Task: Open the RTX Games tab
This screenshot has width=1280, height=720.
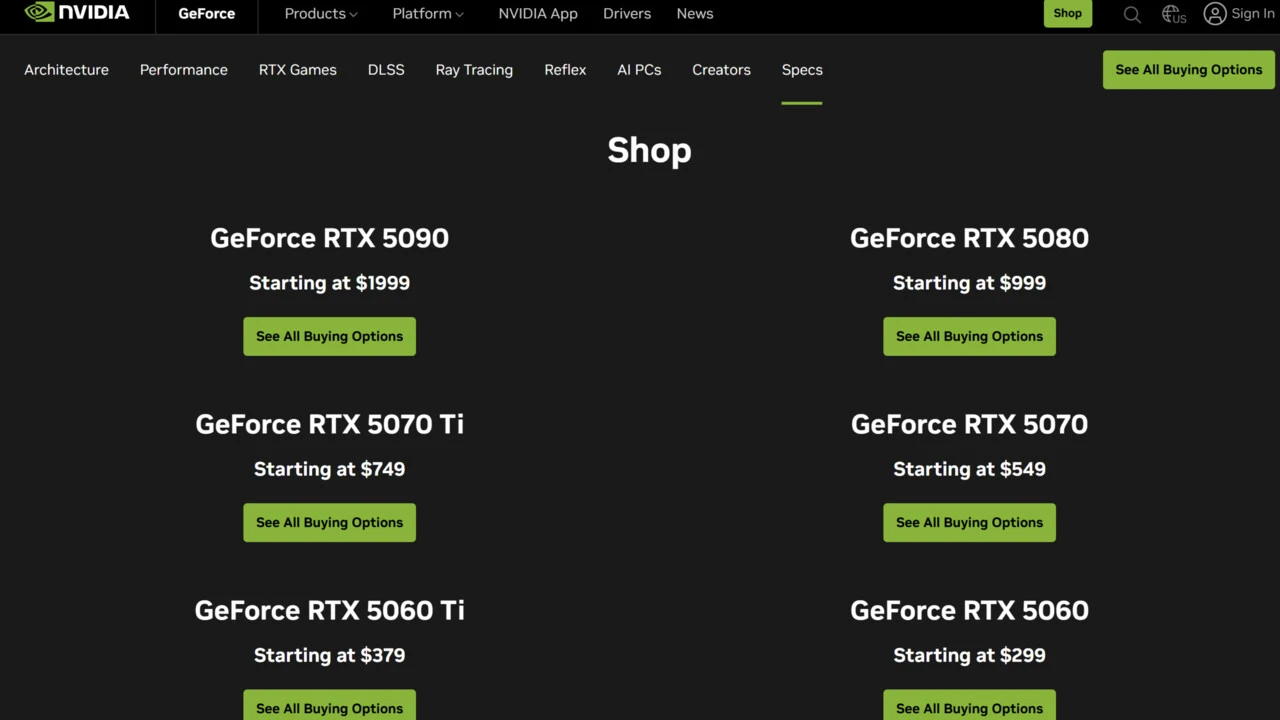Action: tap(298, 70)
